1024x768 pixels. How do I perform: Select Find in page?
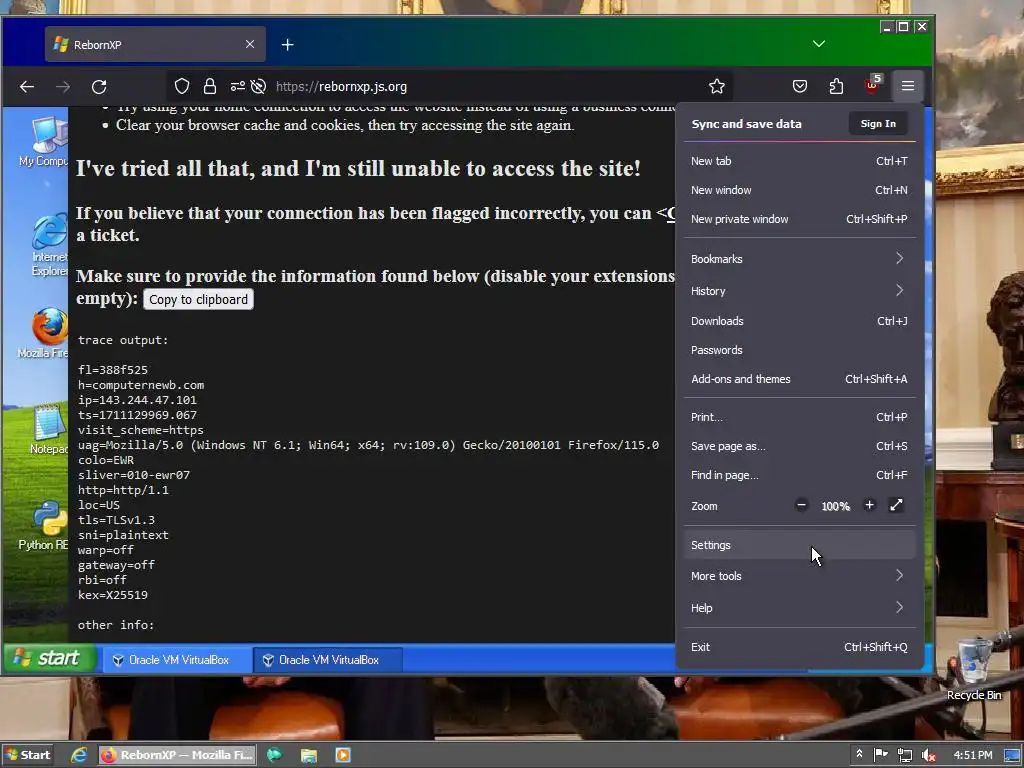point(799,475)
